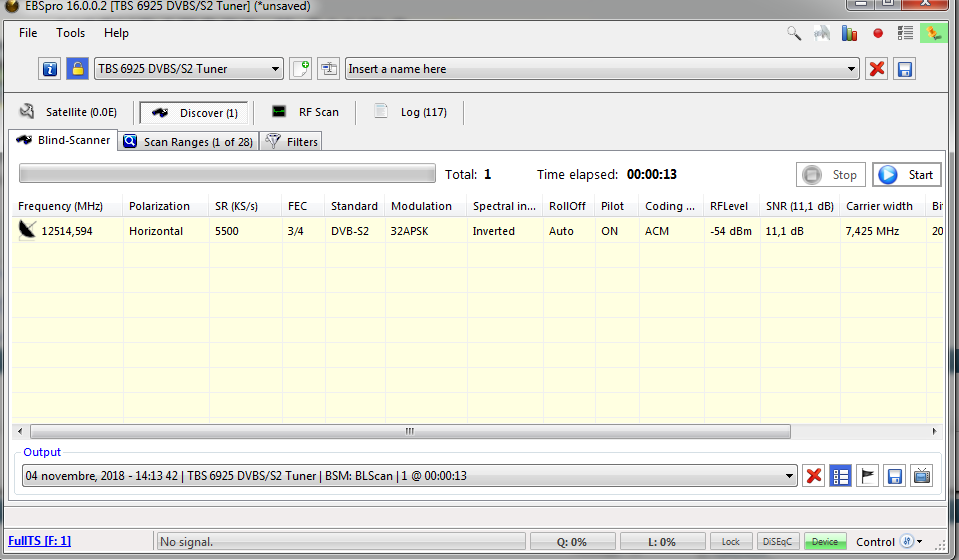The width and height of the screenshot is (959, 560).
Task: Click the save floppy disk icon beside the name field
Action: pos(905,68)
